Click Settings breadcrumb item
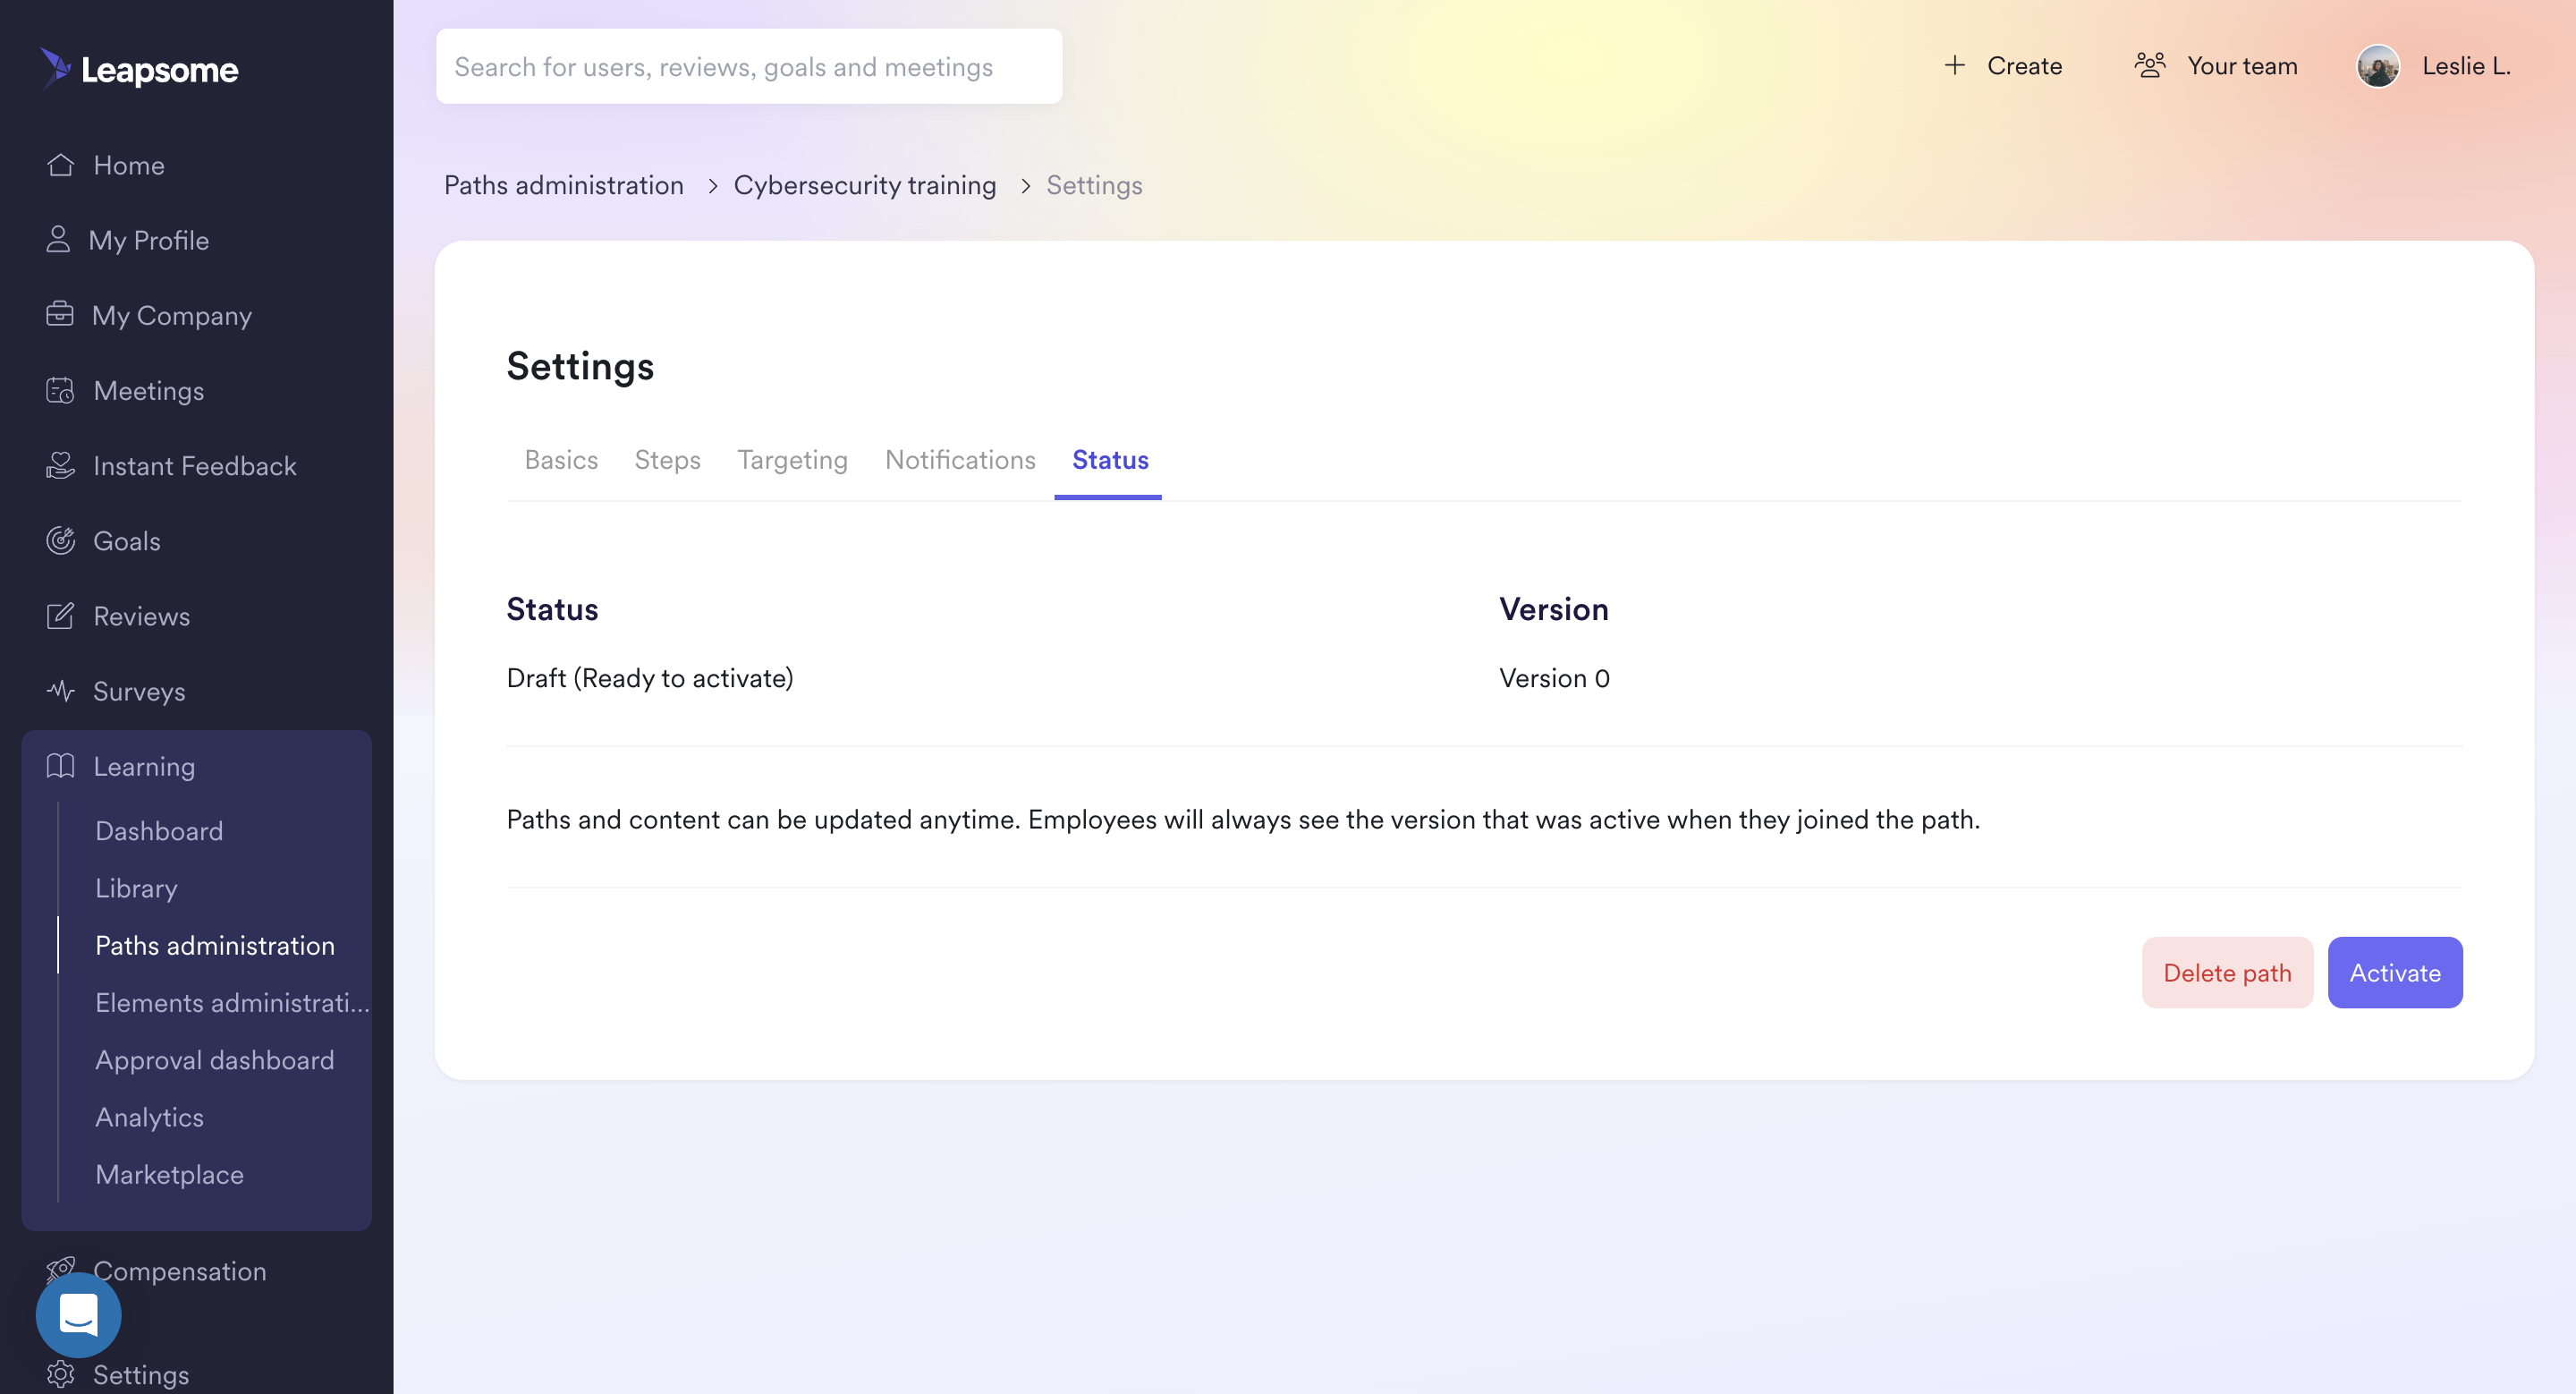This screenshot has width=2576, height=1394. point(1094,185)
